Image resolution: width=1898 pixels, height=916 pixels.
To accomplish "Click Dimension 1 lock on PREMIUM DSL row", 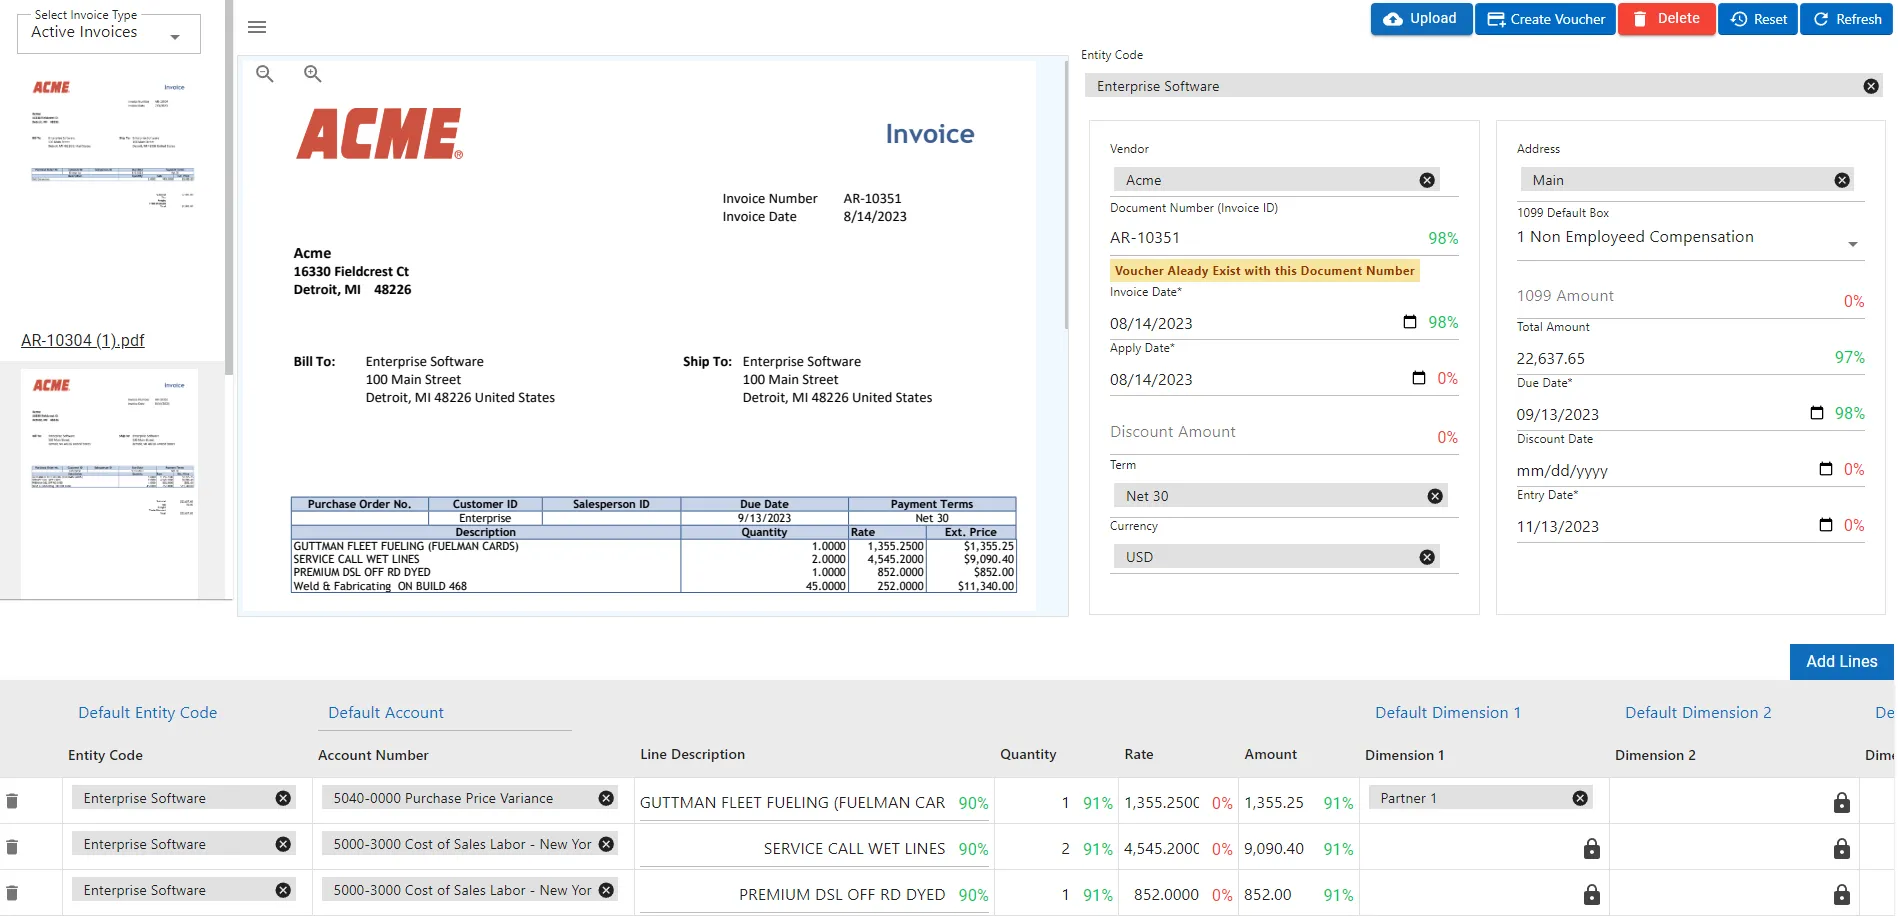I will (1592, 895).
